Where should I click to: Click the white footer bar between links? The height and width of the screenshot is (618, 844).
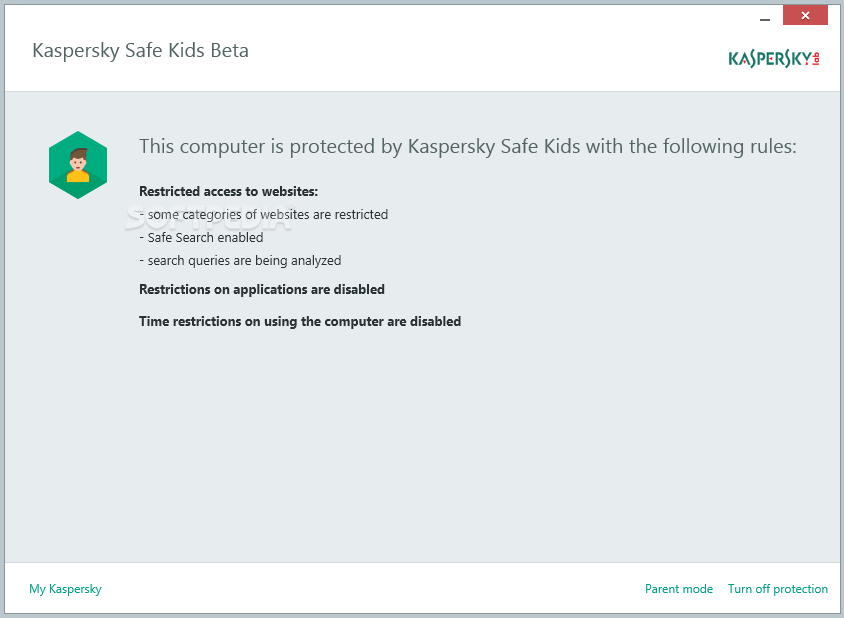373,589
